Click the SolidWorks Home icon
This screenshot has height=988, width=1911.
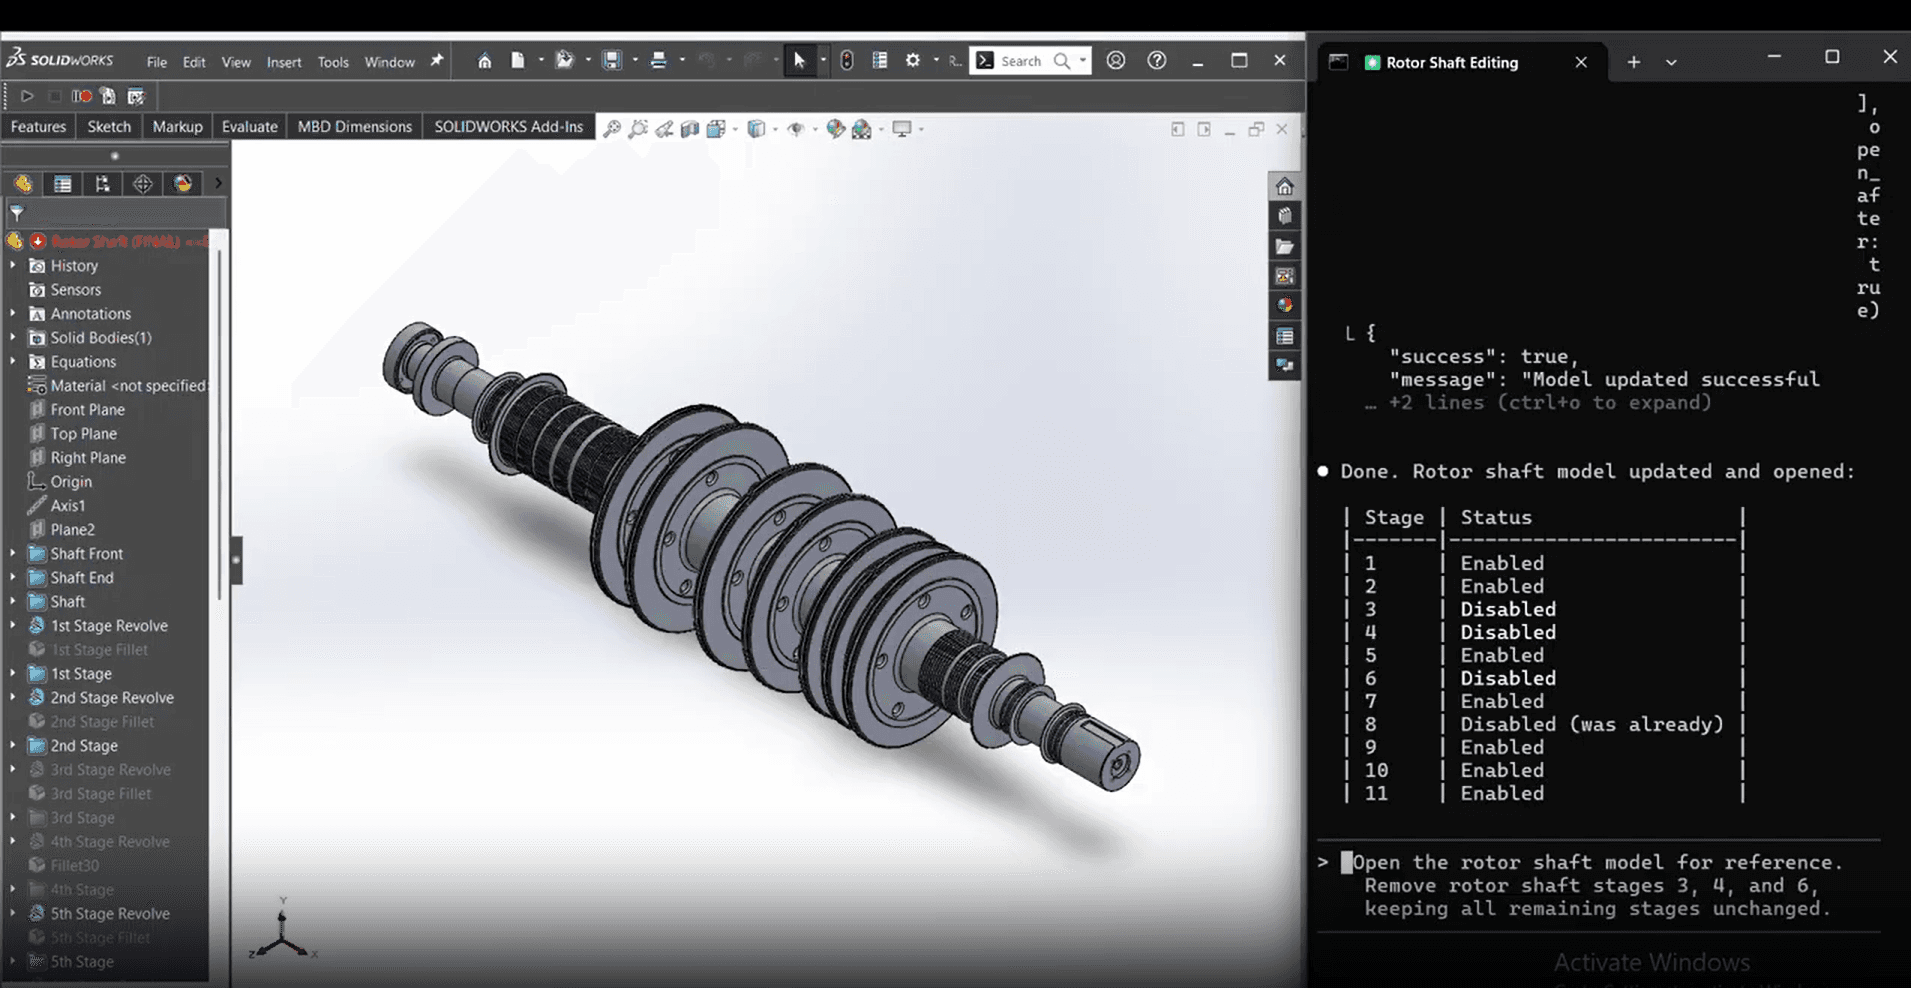[x=484, y=61]
